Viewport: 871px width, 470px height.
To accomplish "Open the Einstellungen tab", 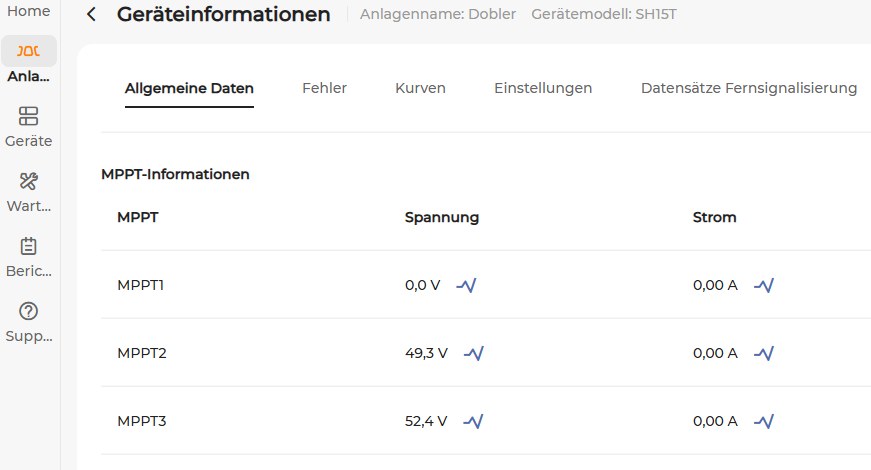I will click(543, 88).
